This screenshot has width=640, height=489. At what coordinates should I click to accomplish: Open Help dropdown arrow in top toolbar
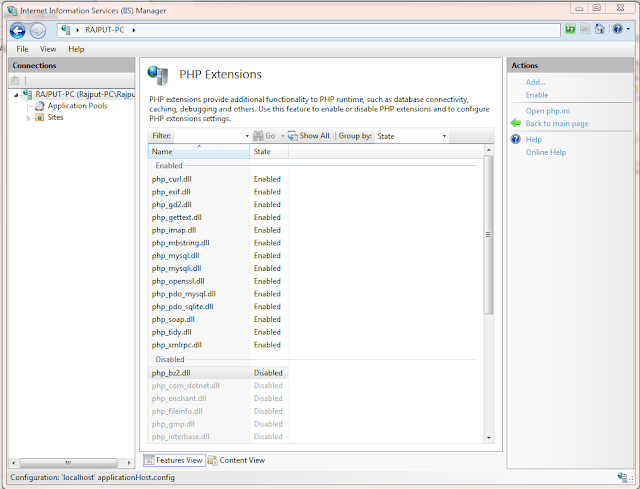tap(628, 29)
